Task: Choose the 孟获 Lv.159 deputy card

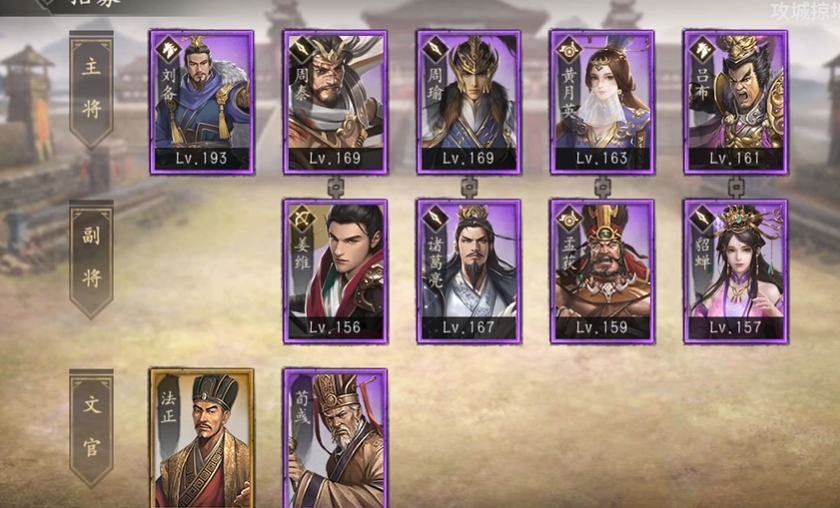Action: coord(602,271)
